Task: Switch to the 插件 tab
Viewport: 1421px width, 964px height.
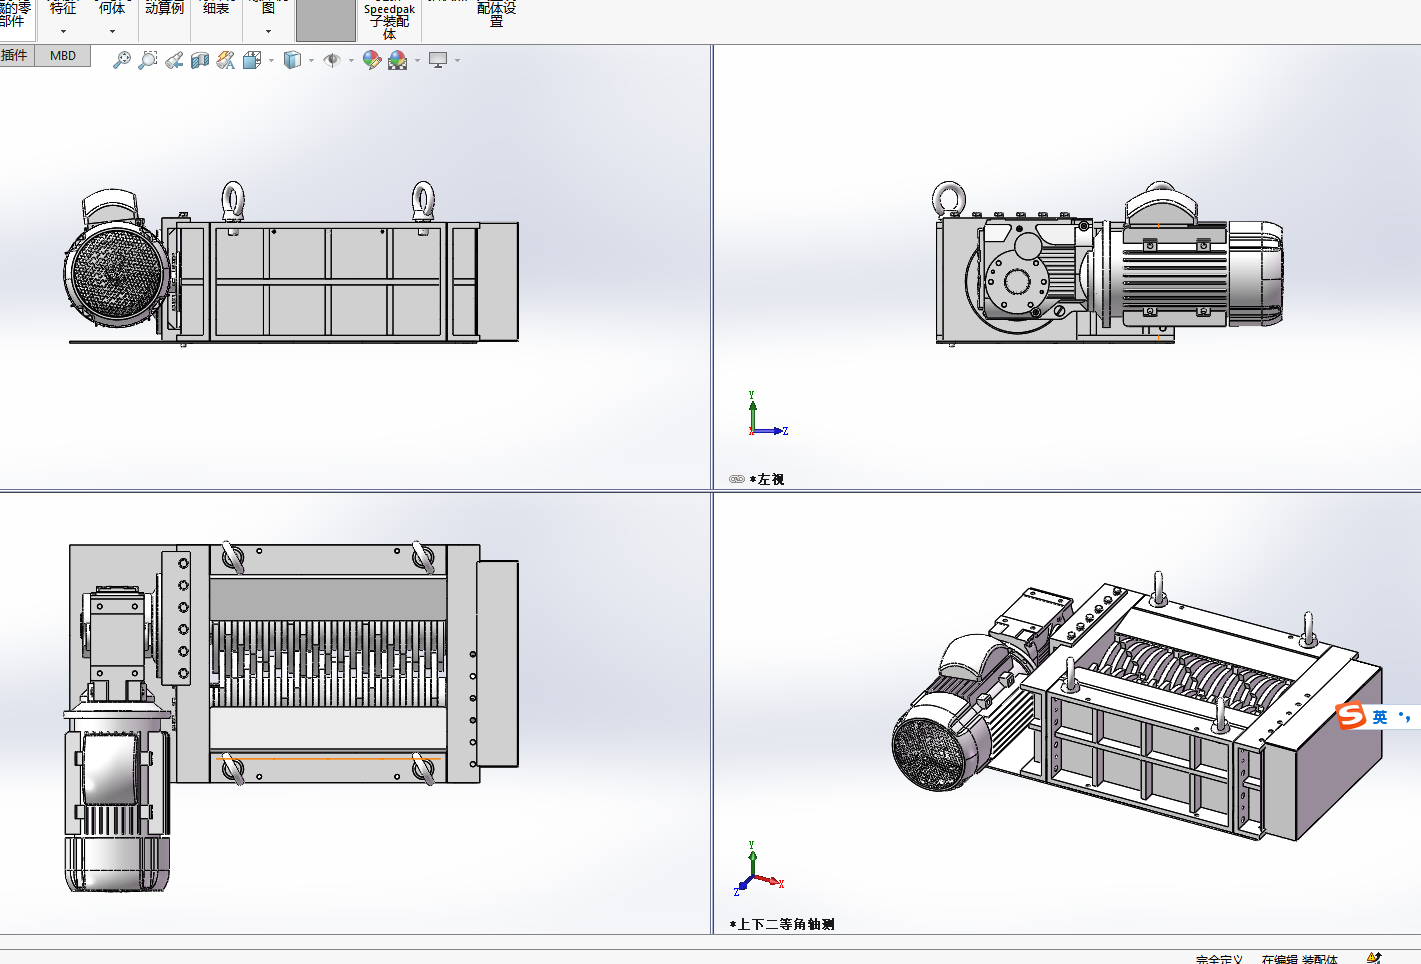Action: coord(16,56)
